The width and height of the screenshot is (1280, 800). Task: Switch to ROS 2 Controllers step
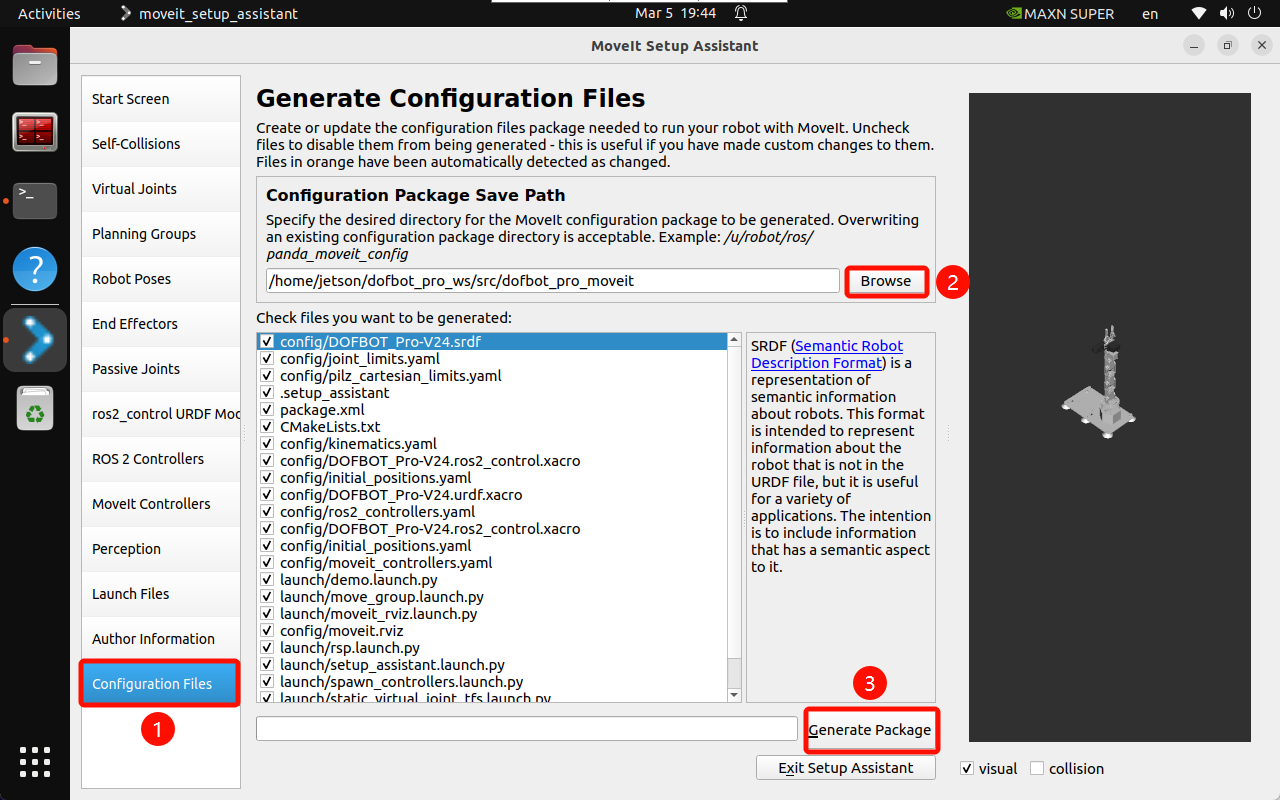(161, 459)
